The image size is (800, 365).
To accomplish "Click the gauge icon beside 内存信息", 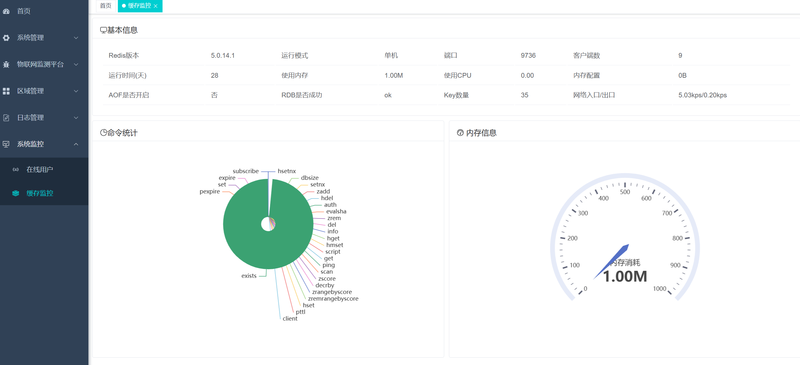I will [460, 133].
